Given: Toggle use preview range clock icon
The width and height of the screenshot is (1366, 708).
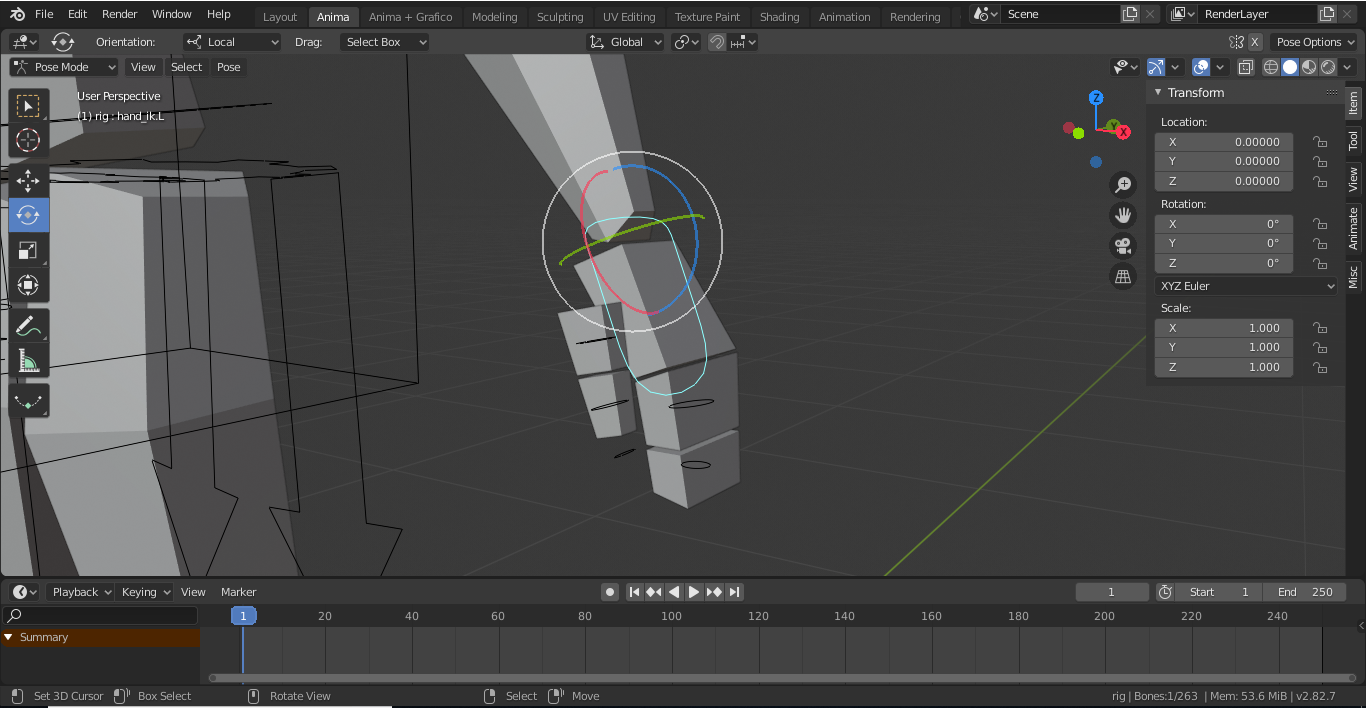Looking at the screenshot, I should click(1165, 592).
